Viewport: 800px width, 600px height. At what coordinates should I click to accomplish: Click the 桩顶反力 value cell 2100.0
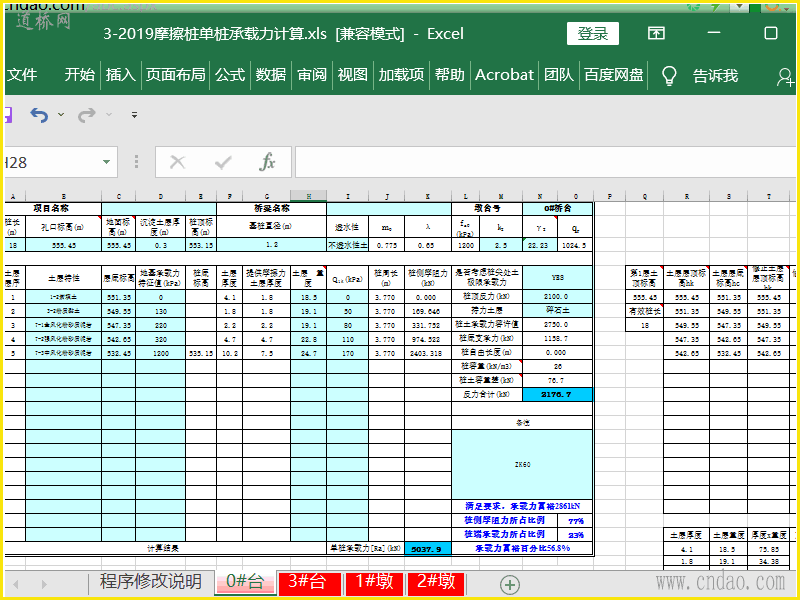coord(557,296)
